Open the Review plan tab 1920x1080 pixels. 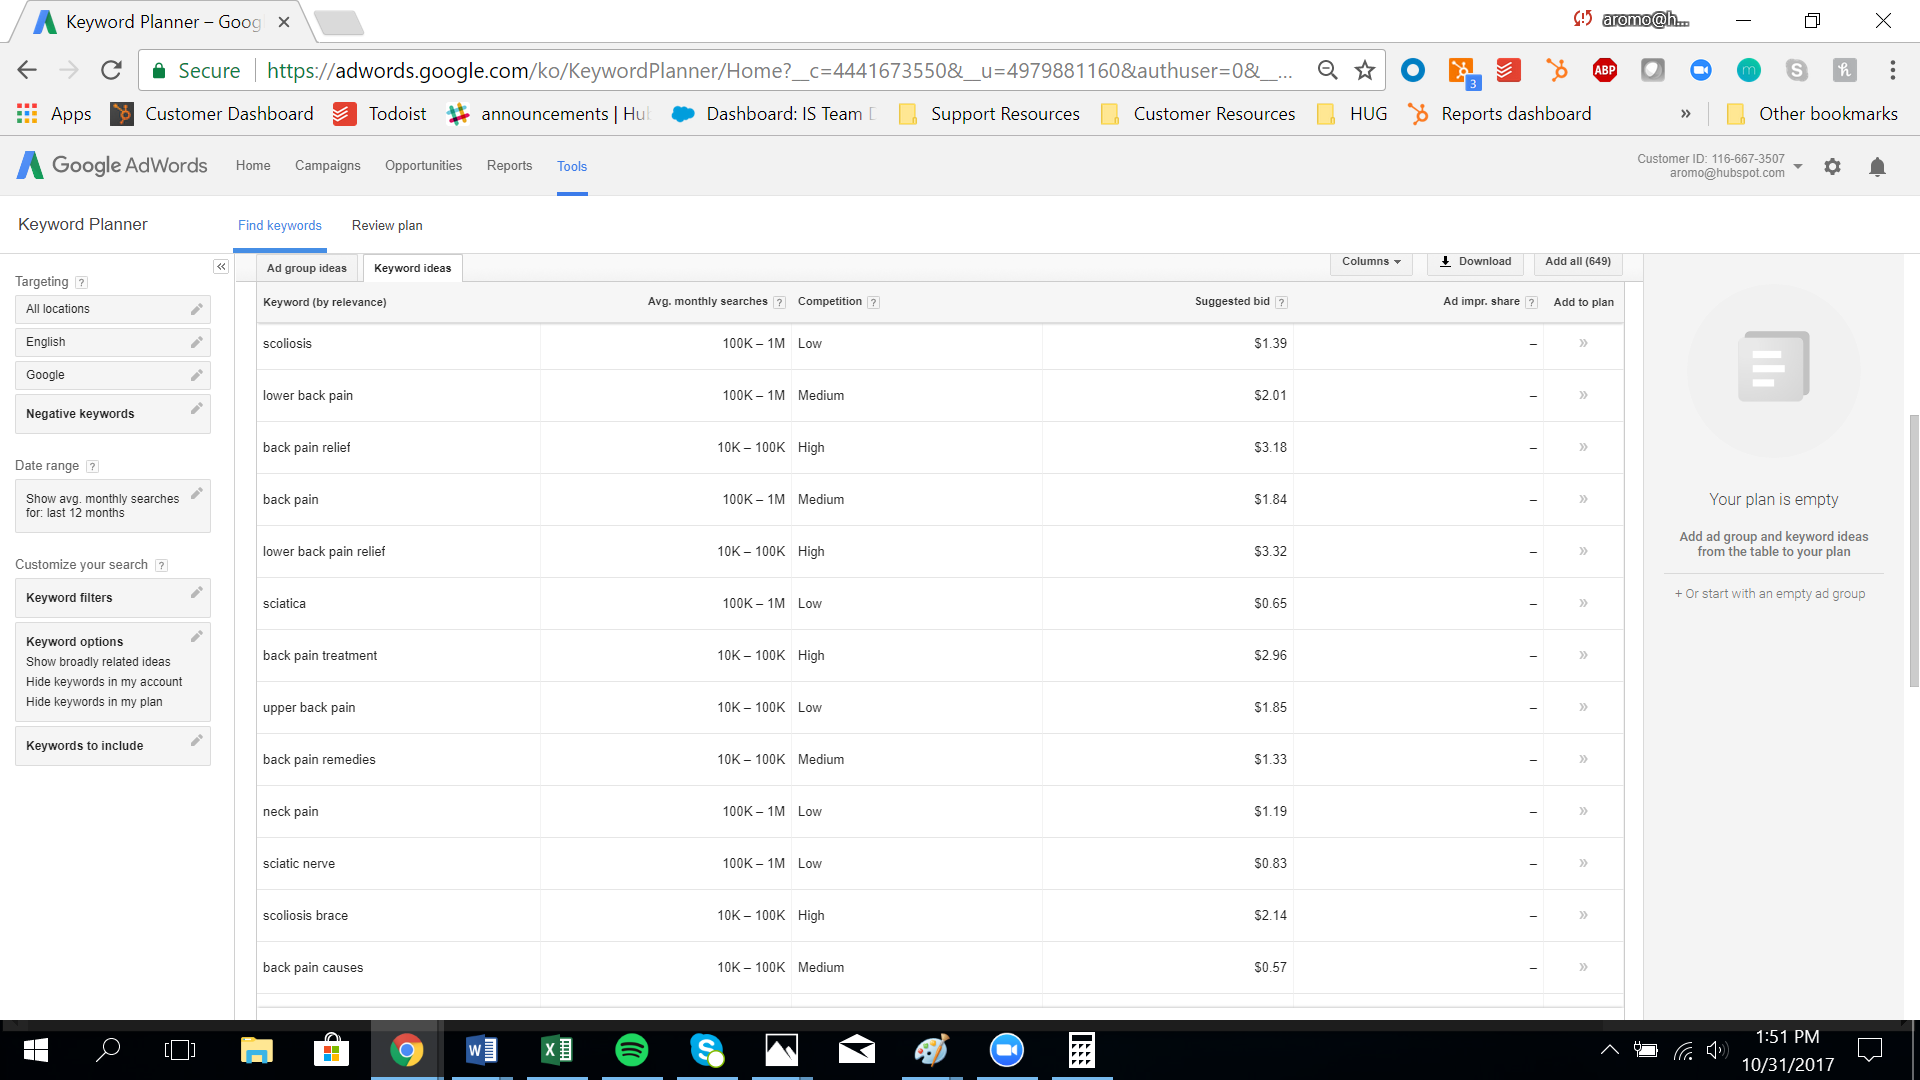point(387,225)
